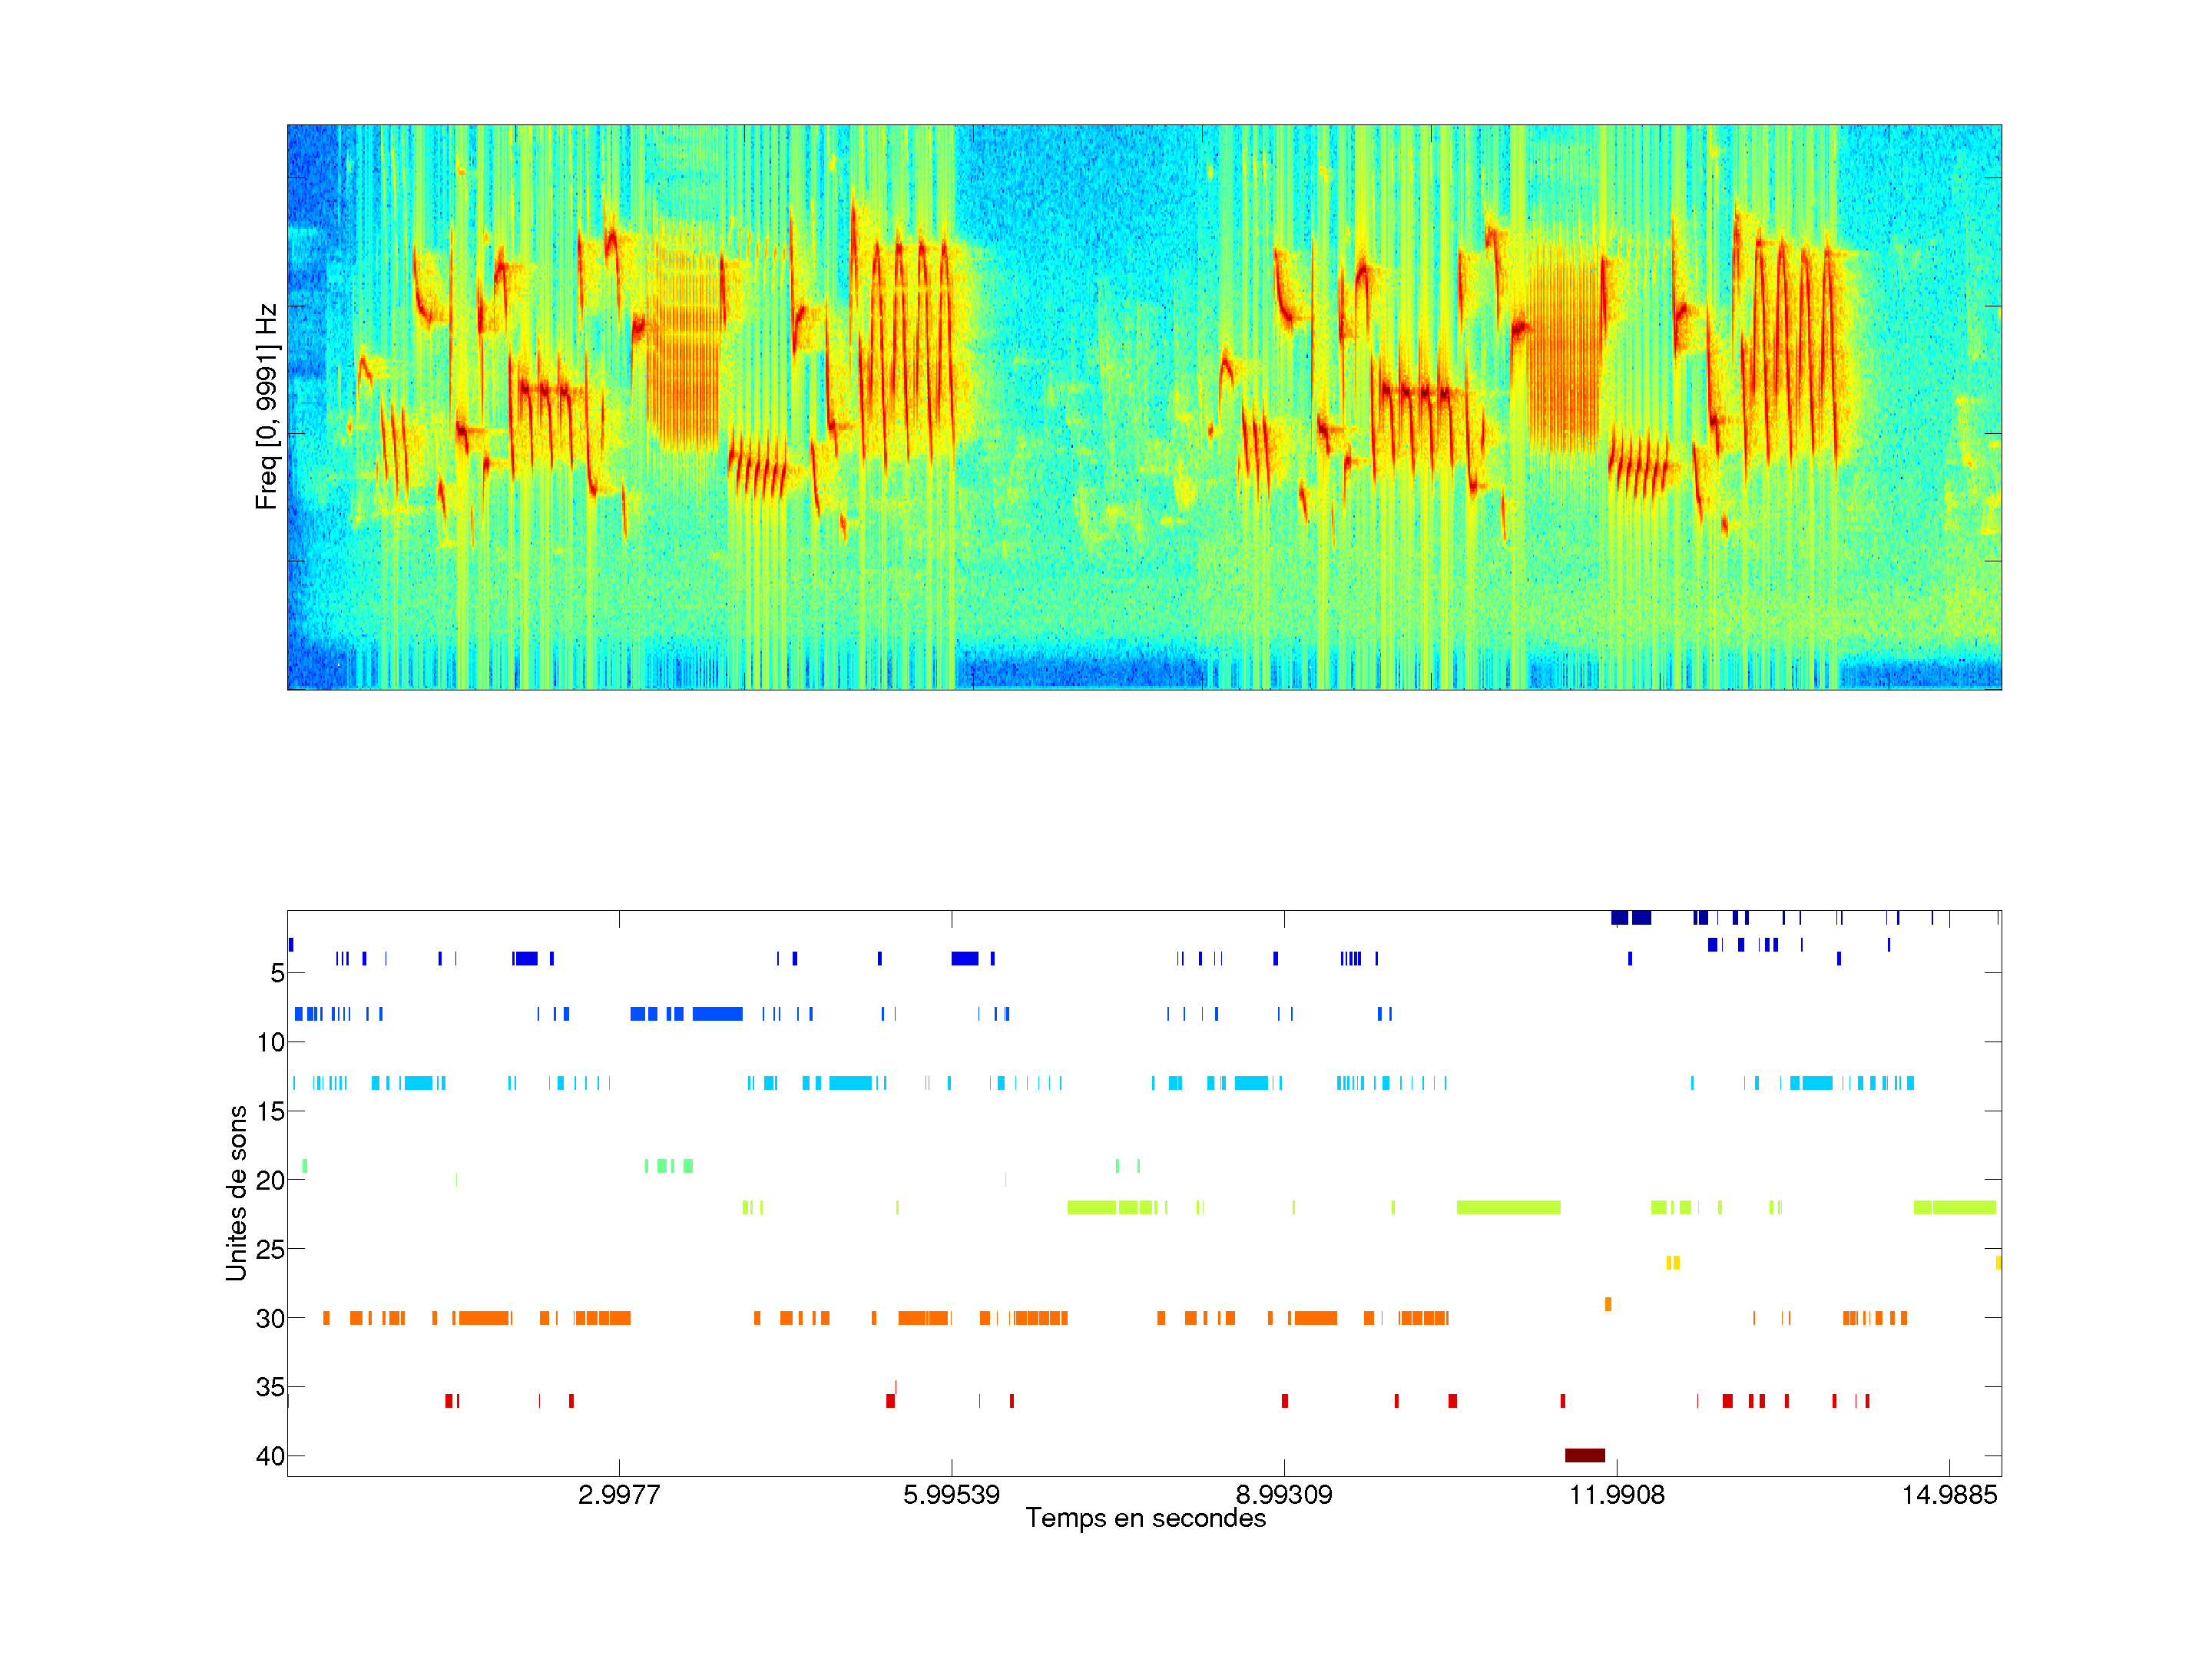Click the 'Unites de sons' axis label
This screenshot has width=2212, height=1659.
click(237, 1192)
